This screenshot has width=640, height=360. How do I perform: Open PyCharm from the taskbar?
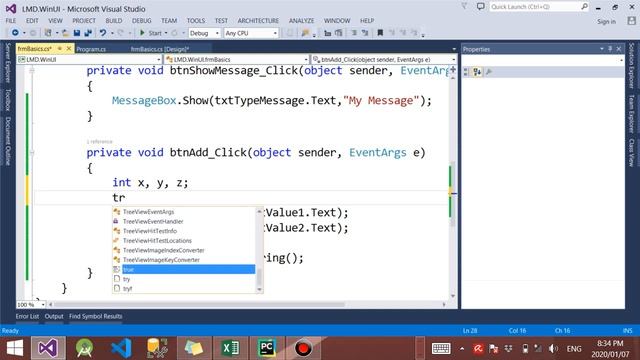click(x=267, y=348)
